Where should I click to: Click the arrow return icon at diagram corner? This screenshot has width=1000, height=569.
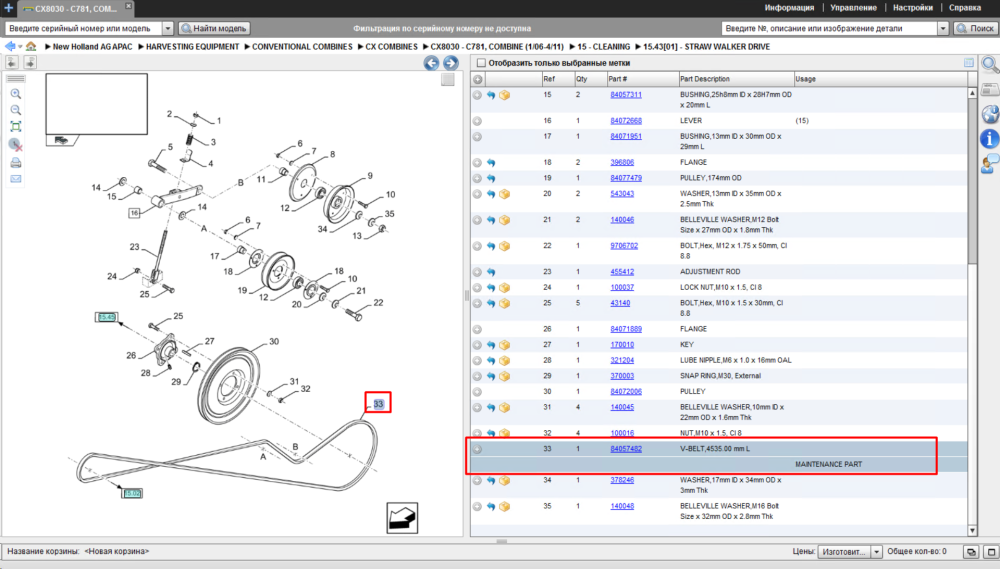[x=402, y=518]
